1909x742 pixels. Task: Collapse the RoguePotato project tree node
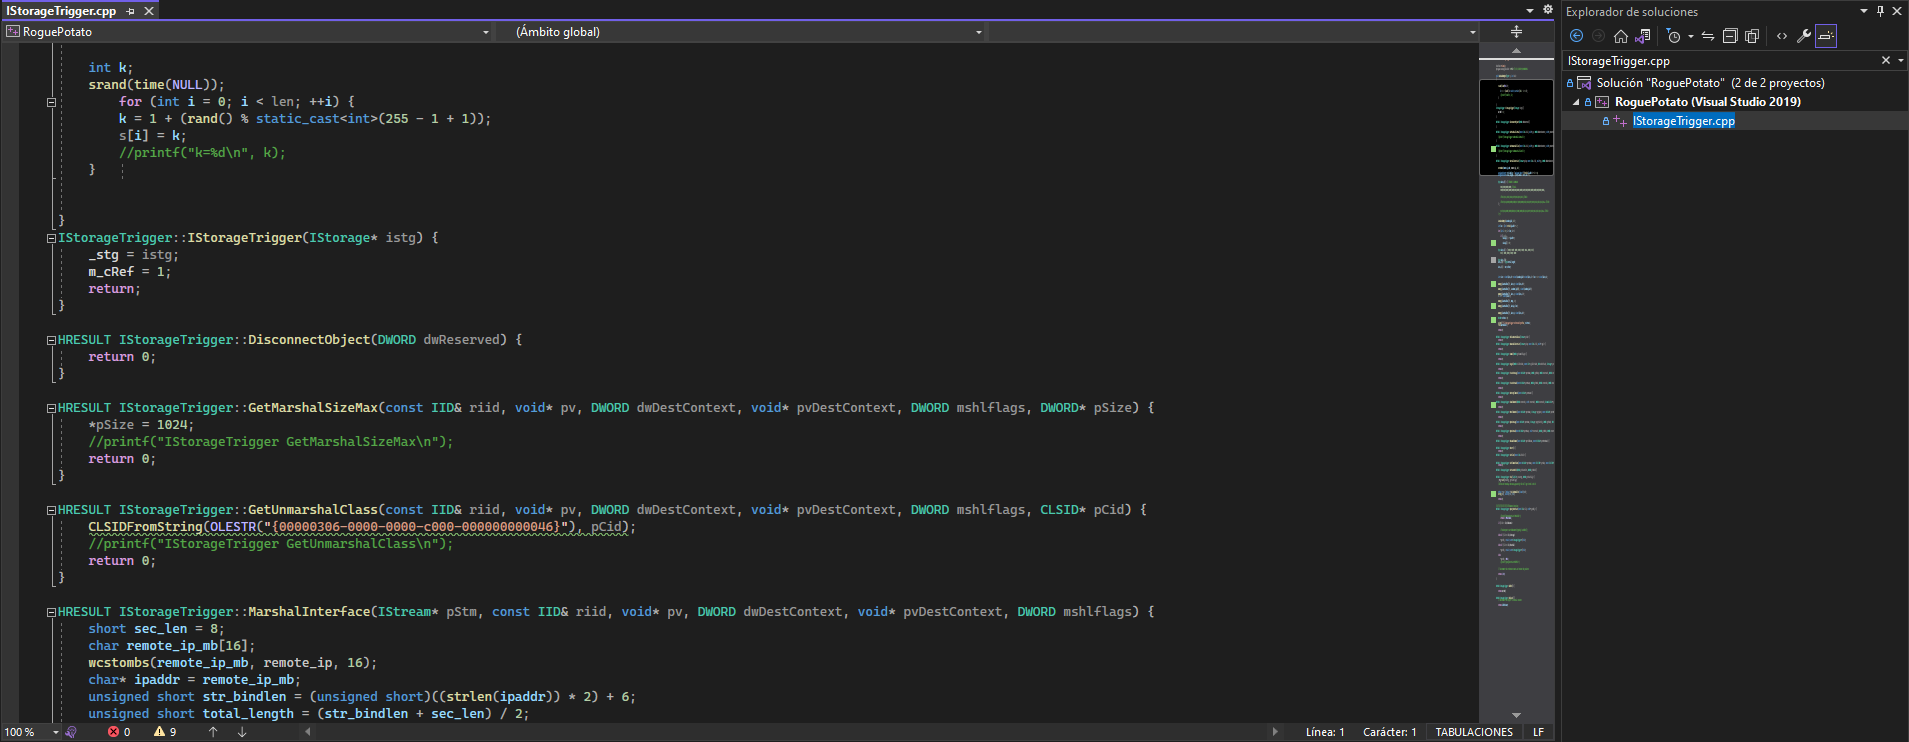(1577, 102)
